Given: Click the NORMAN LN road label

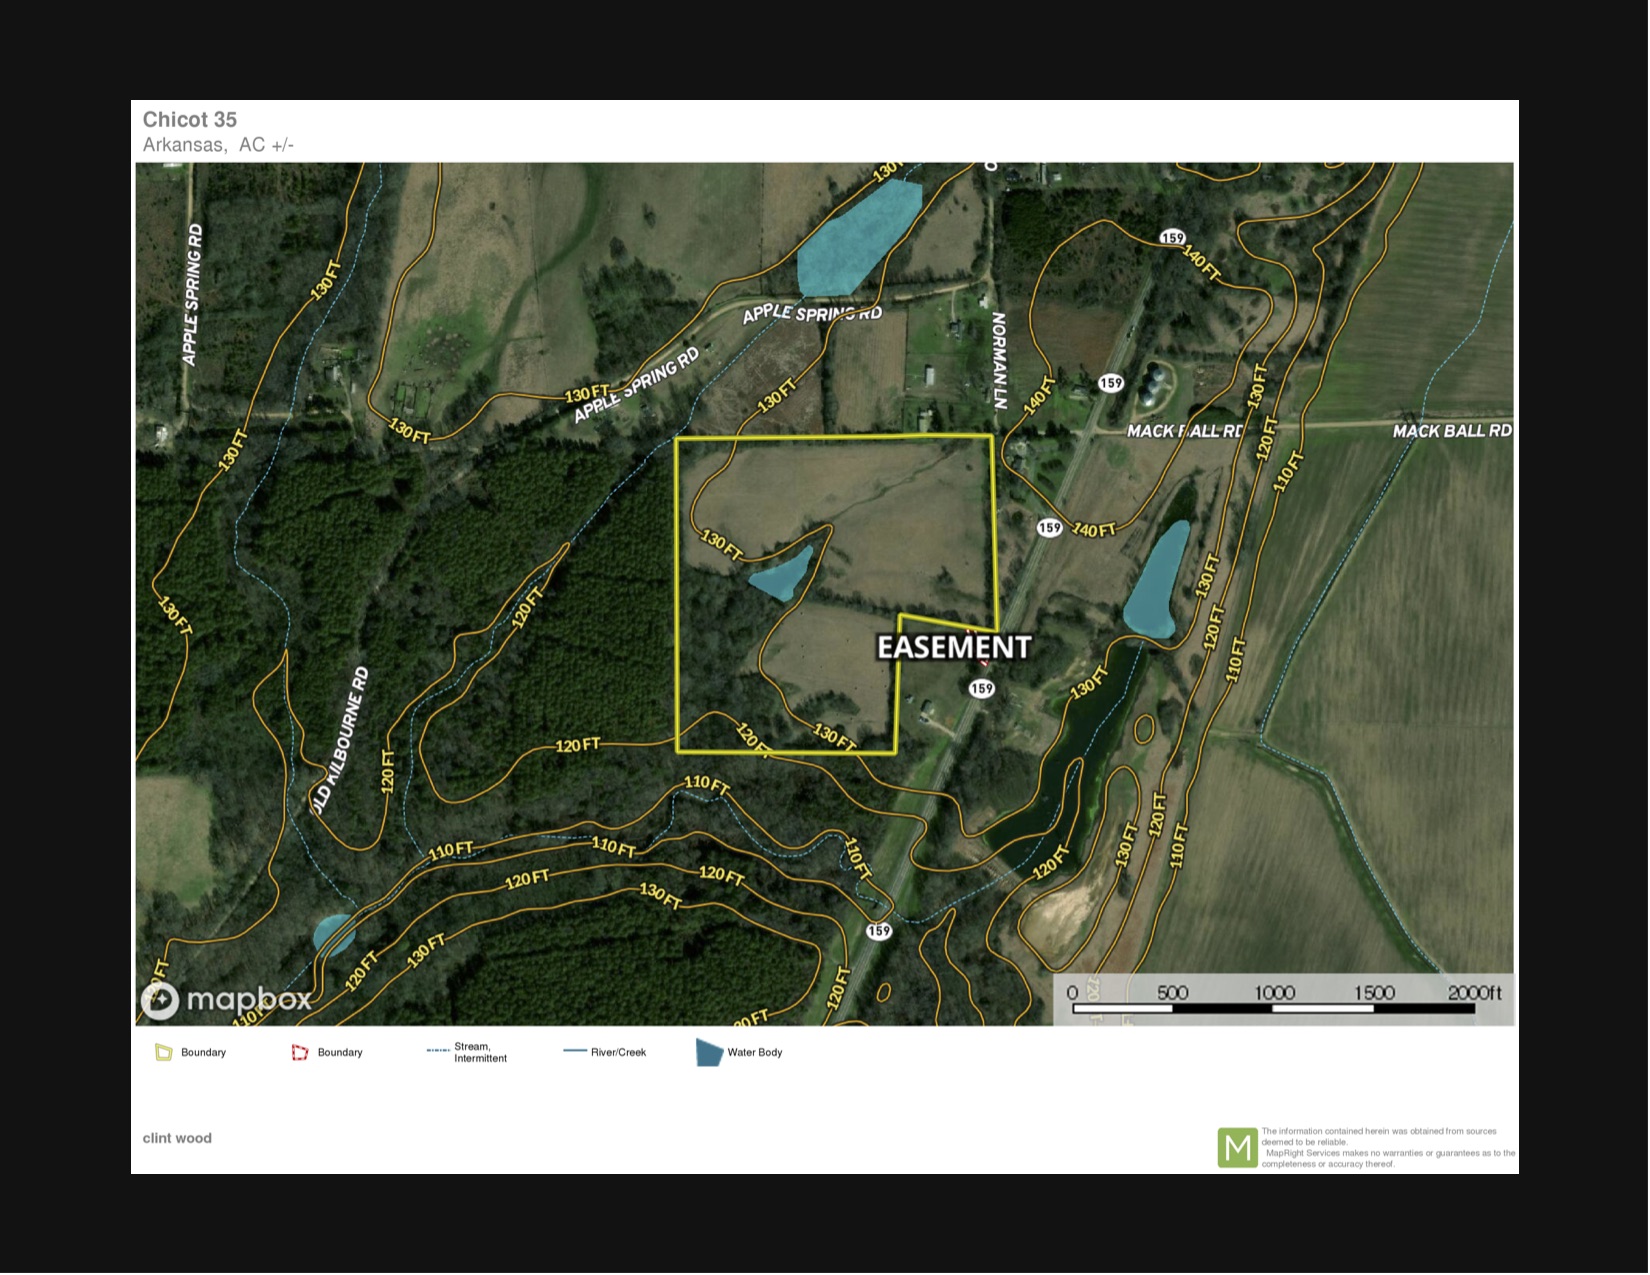Looking at the screenshot, I should tap(998, 361).
